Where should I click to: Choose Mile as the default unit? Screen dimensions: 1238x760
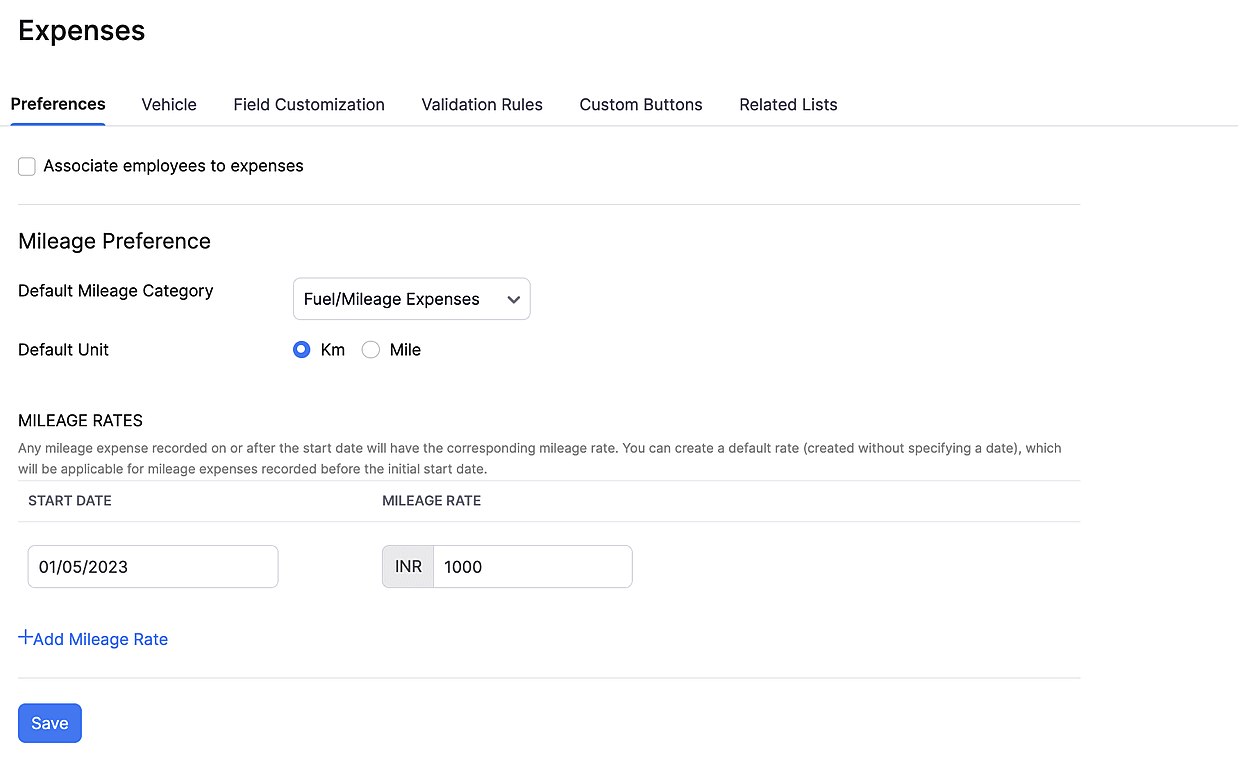coord(371,350)
